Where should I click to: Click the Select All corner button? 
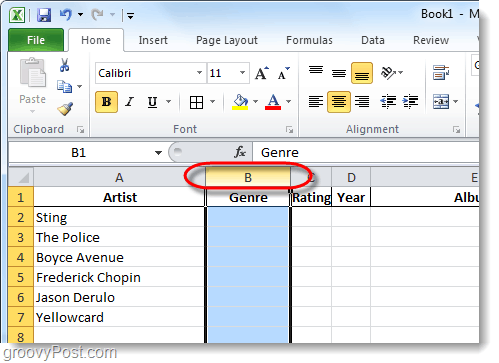pyautogui.click(x=21, y=178)
